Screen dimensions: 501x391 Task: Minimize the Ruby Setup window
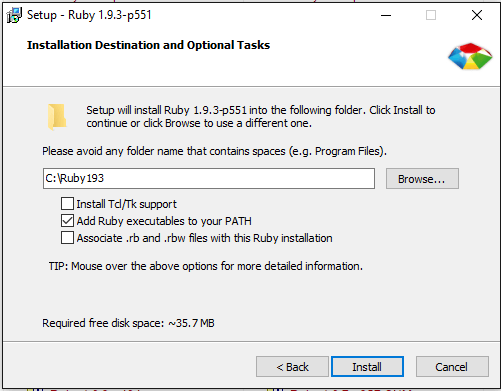(386, 15)
